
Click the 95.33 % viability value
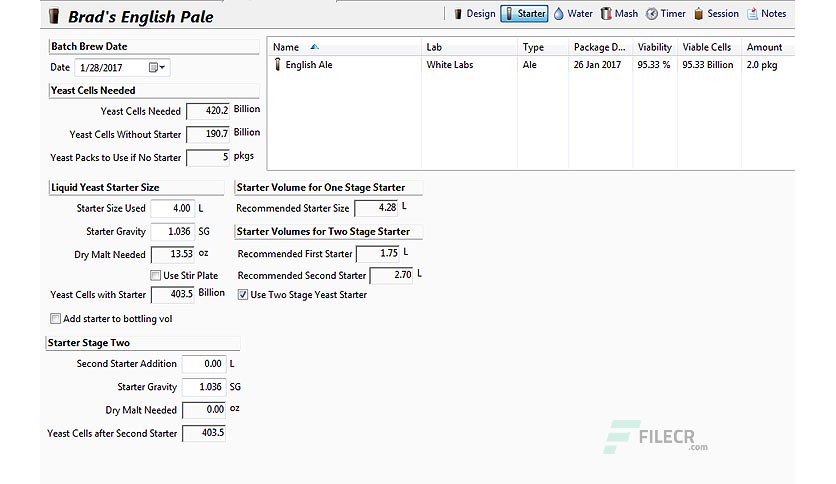654,64
